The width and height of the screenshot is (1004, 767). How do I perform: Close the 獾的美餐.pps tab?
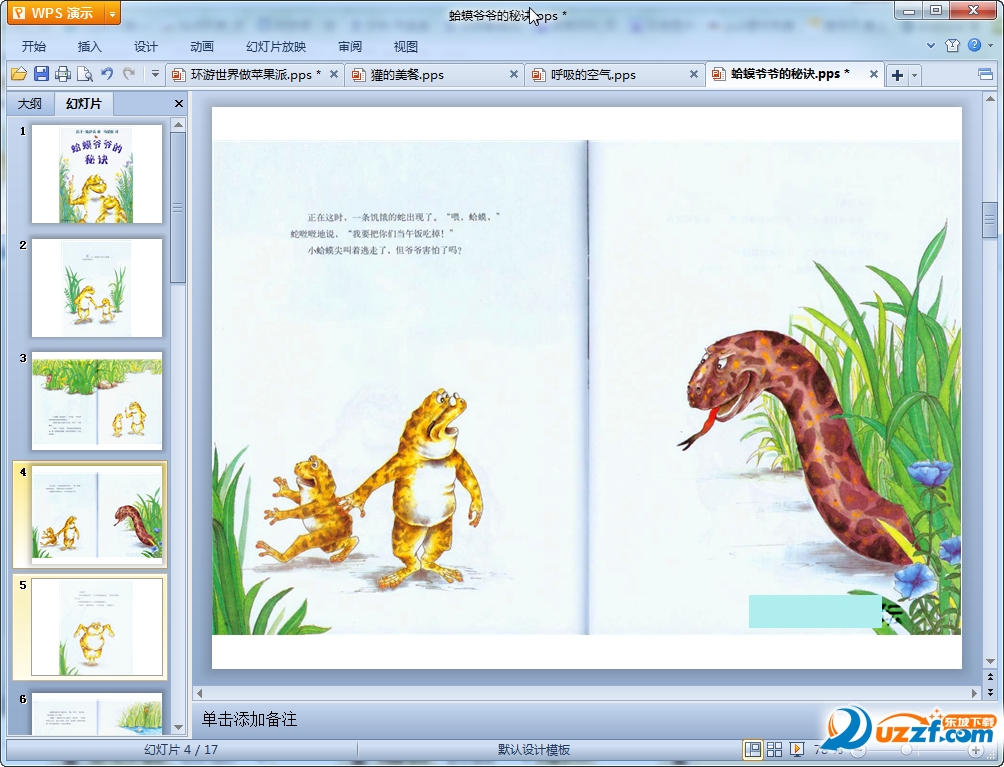[514, 74]
